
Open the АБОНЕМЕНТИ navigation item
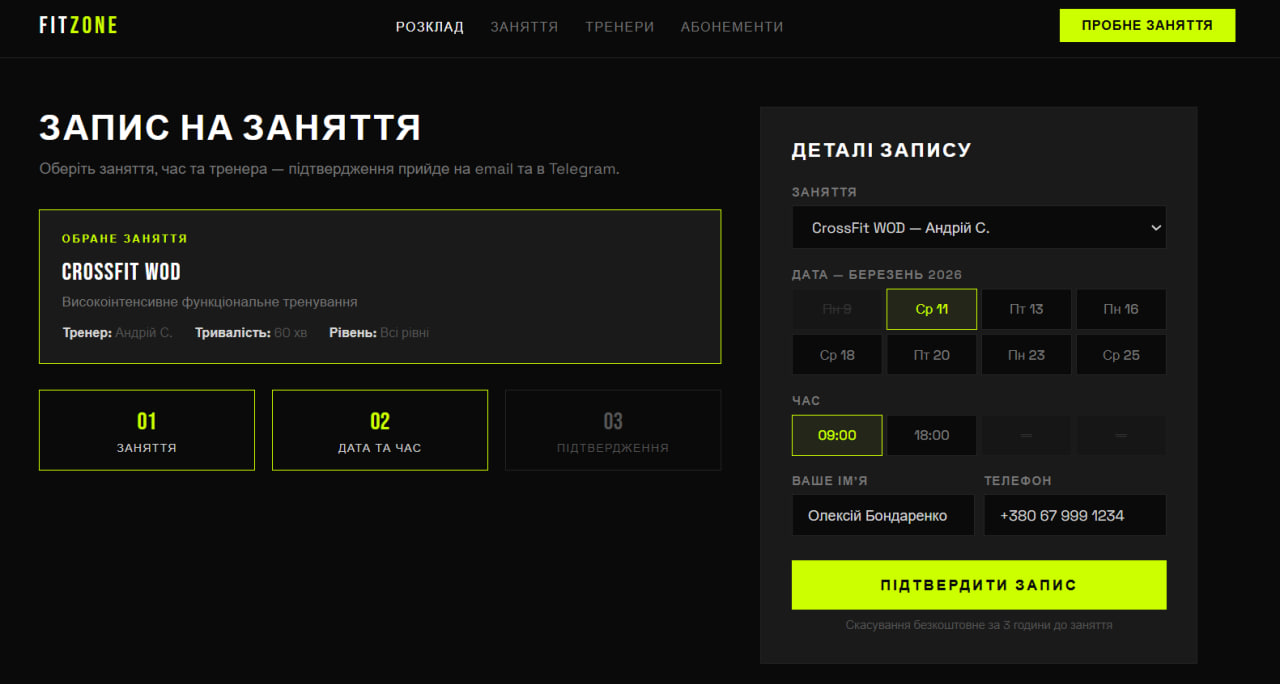pos(731,27)
